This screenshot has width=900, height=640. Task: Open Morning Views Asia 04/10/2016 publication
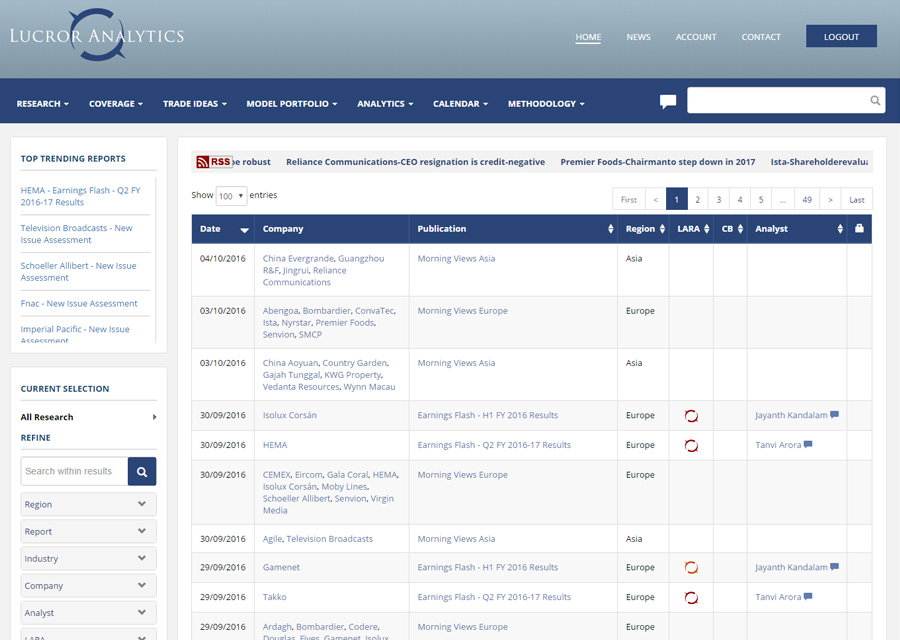click(456, 259)
